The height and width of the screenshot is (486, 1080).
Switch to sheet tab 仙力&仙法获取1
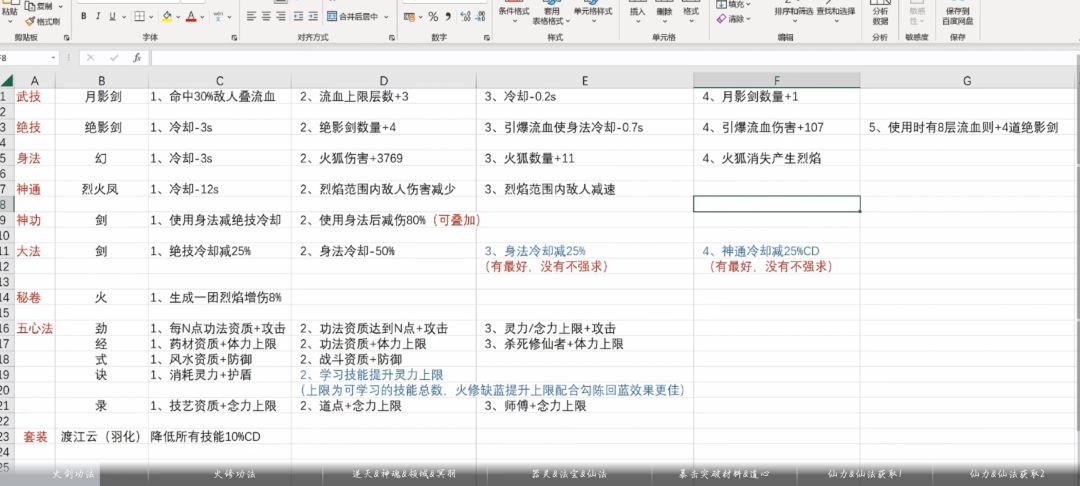[864, 474]
